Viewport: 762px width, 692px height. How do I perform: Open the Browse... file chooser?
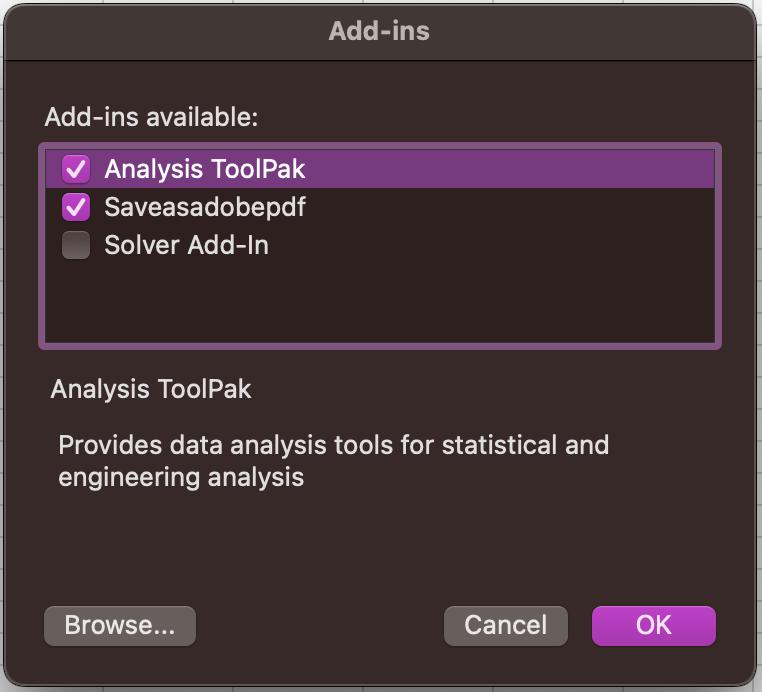click(x=120, y=626)
